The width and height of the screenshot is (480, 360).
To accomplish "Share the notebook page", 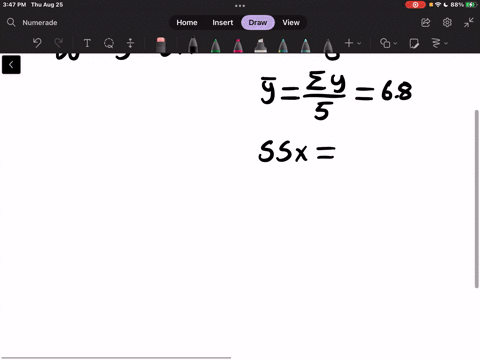I will point(426,22).
